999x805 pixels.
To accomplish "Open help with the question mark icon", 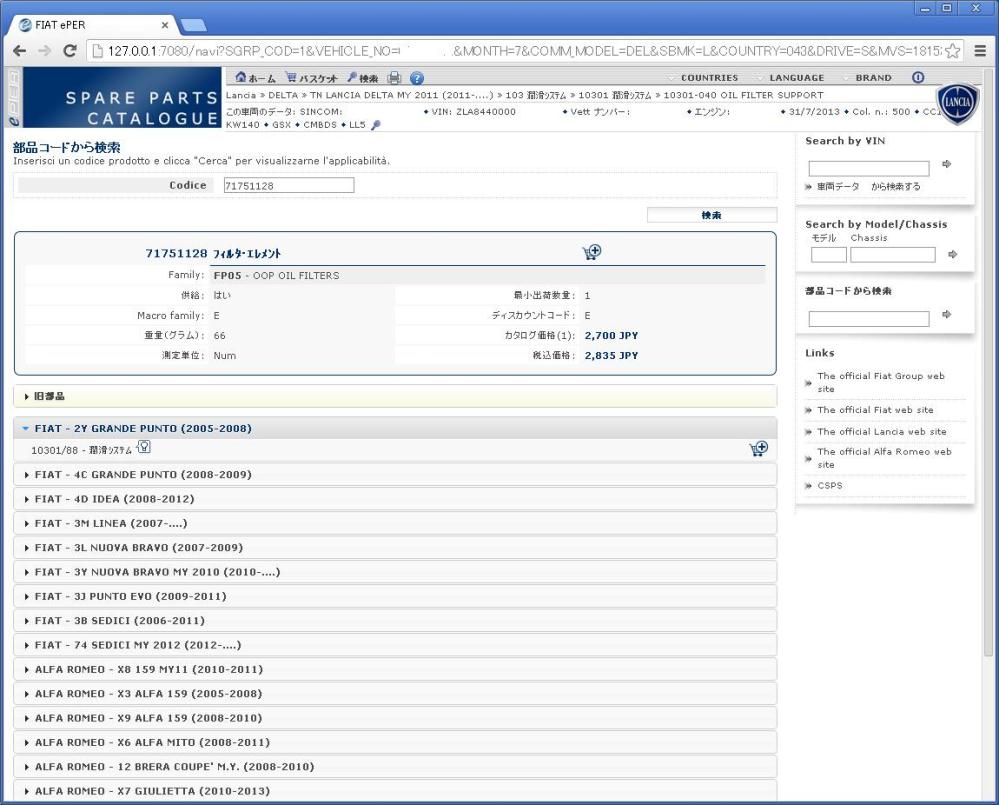I will click(417, 78).
